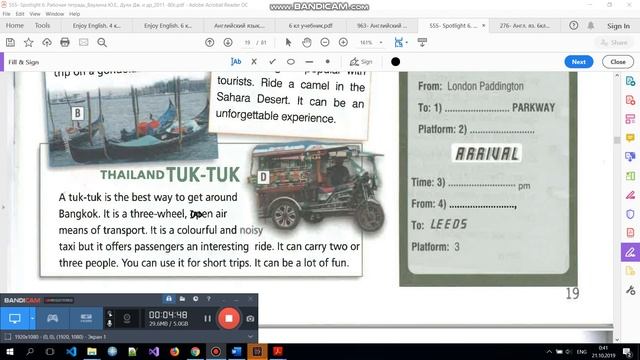The image size is (640, 360).
Task: Toggle Bandicam webcam overlay
Action: (x=127, y=318)
